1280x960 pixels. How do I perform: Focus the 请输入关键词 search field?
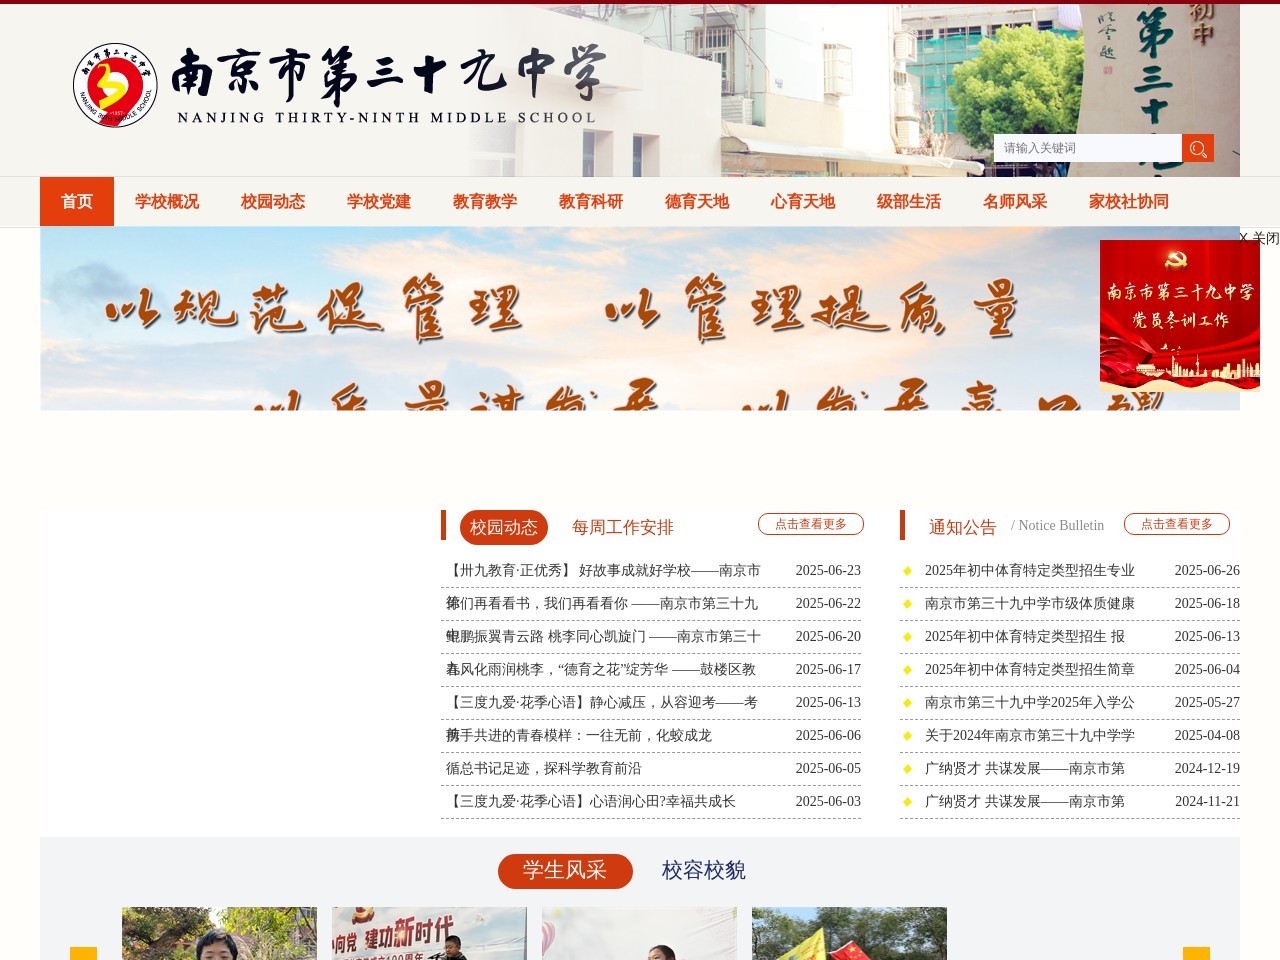(x=1088, y=148)
